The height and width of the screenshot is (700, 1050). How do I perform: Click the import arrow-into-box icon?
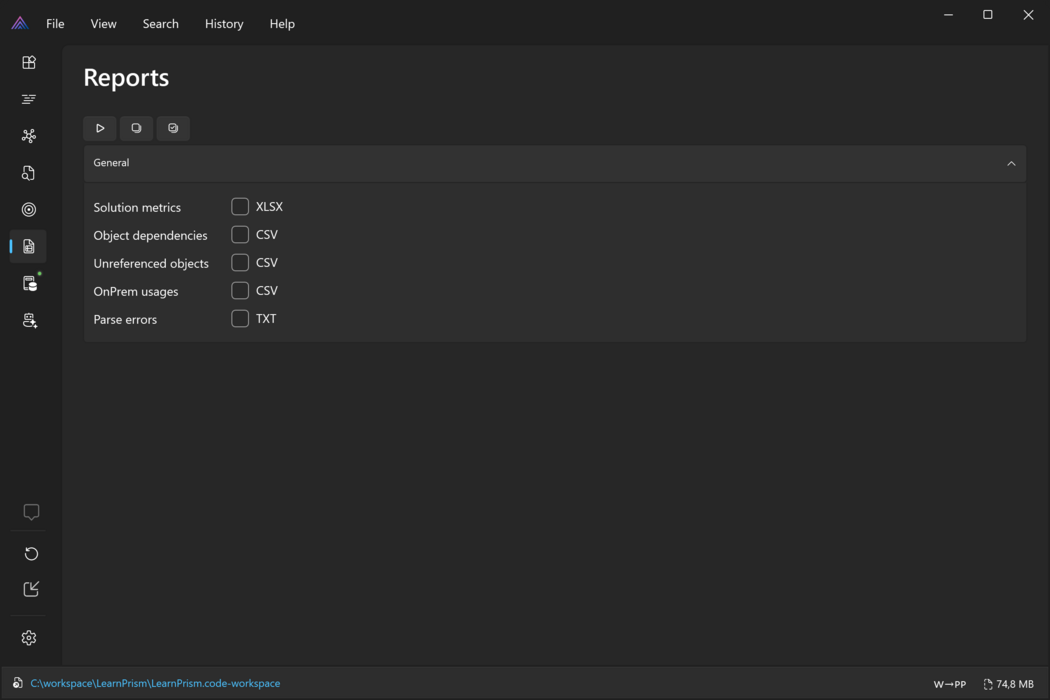pyautogui.click(x=31, y=589)
